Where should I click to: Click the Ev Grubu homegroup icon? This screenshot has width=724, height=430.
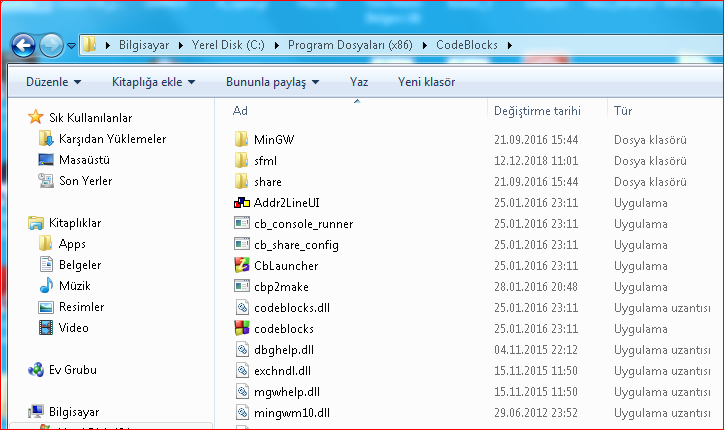[x=36, y=369]
